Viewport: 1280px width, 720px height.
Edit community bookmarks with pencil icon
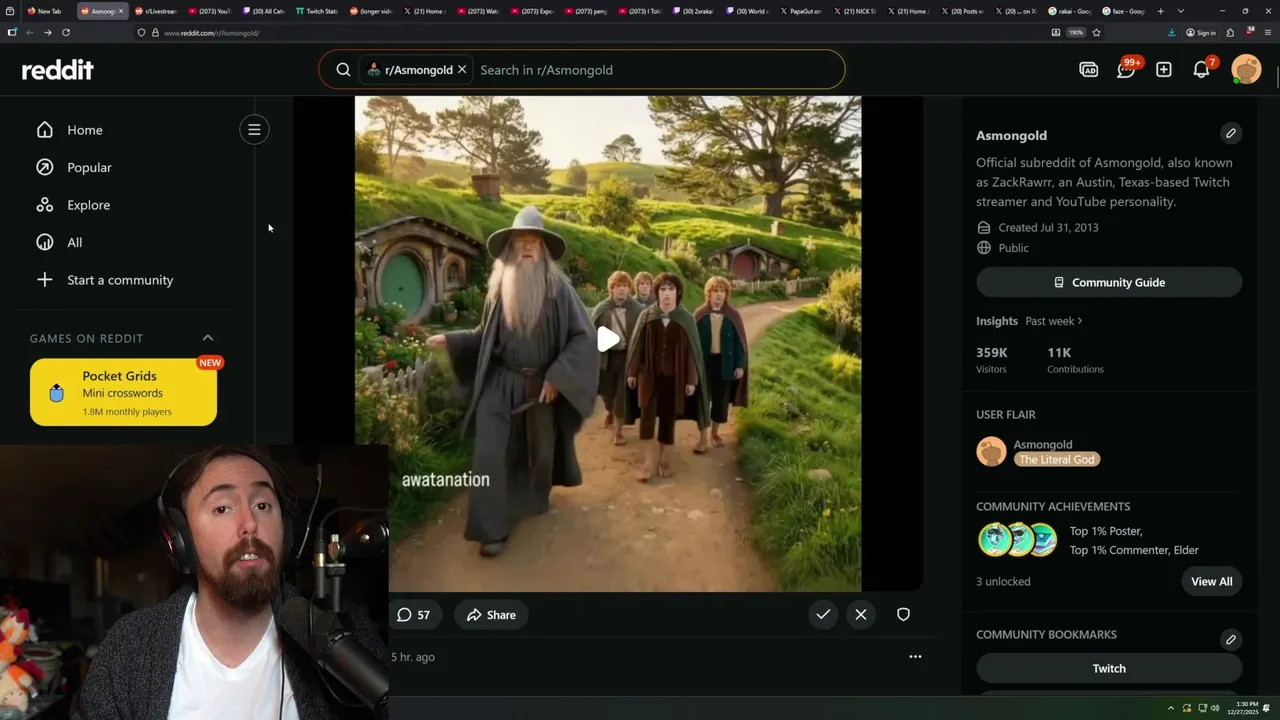click(x=1231, y=639)
